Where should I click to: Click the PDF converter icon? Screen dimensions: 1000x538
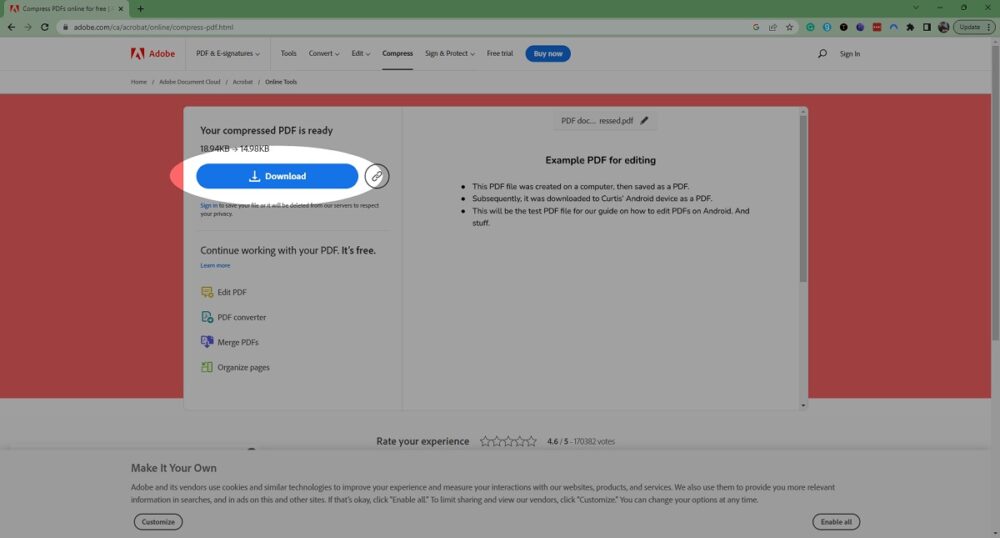207,317
